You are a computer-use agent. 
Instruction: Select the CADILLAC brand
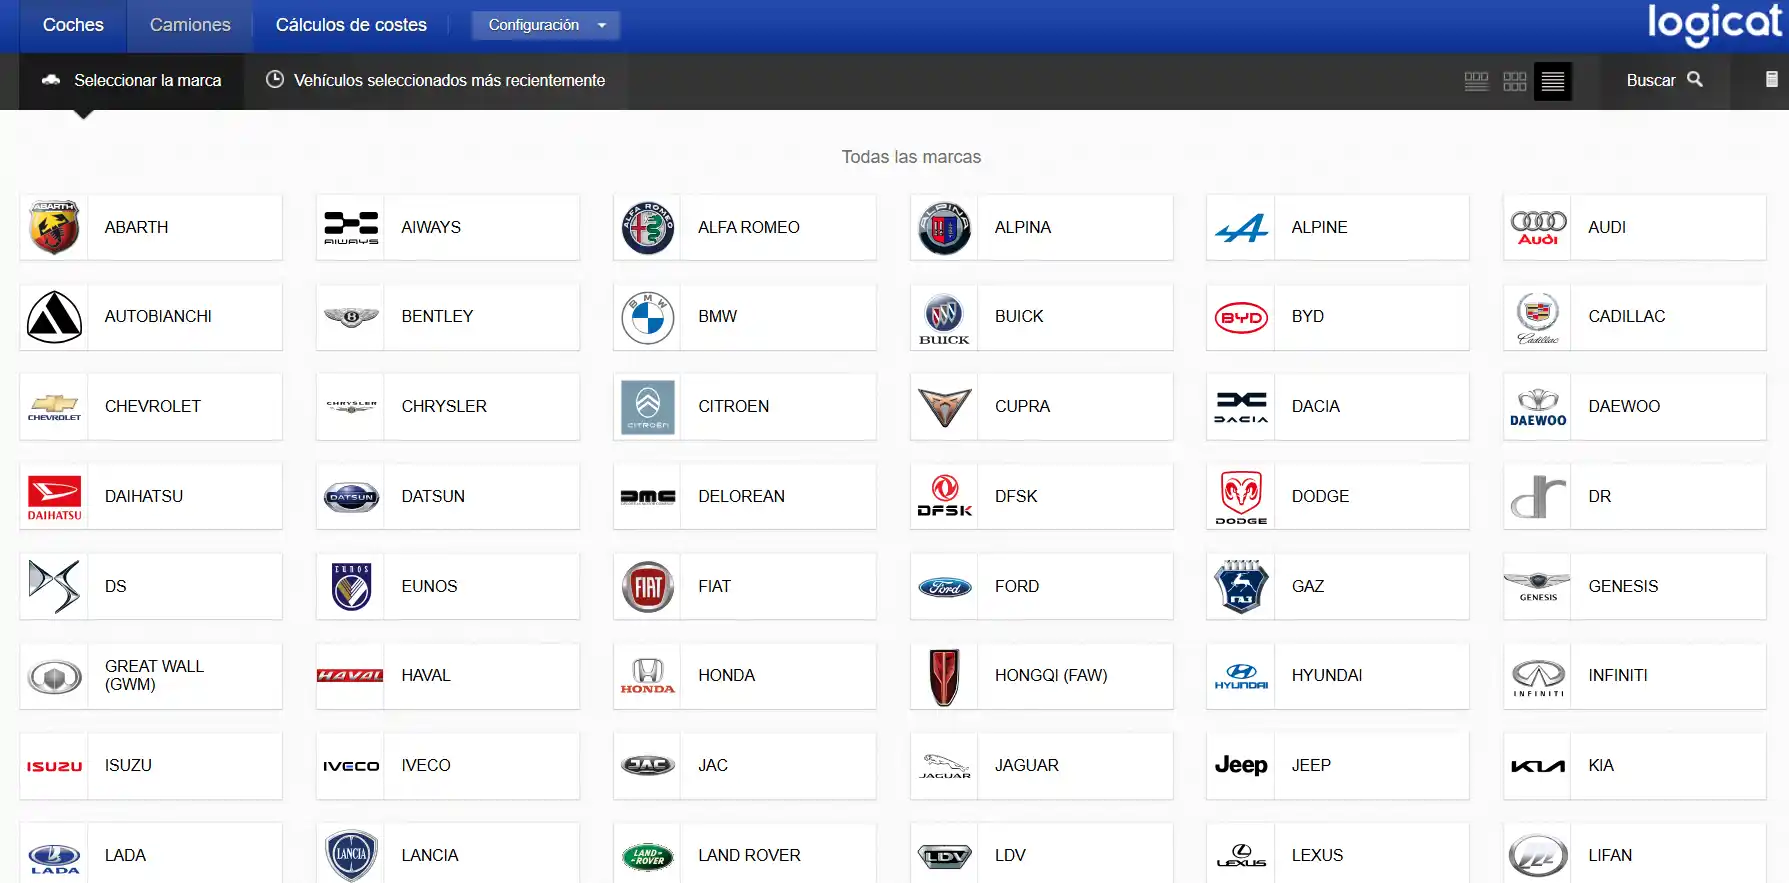[x=1634, y=317]
